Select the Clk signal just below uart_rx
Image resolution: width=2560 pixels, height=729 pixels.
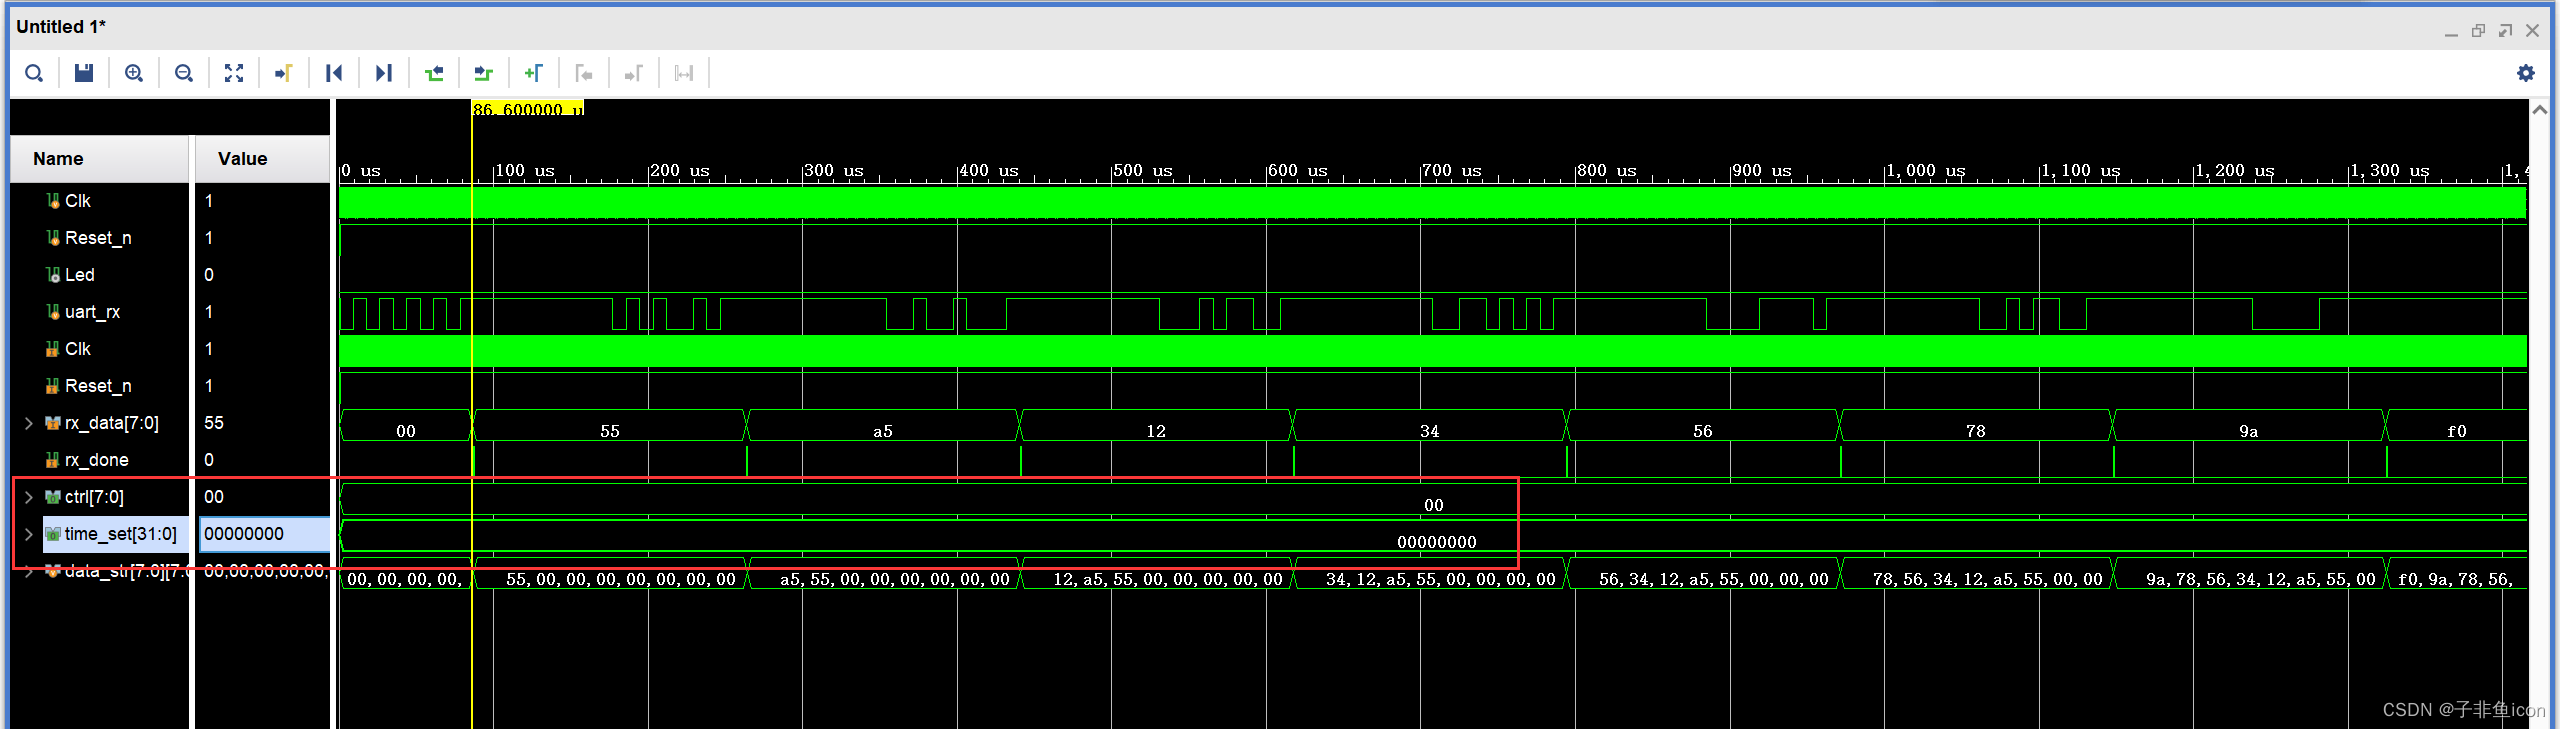(78, 349)
